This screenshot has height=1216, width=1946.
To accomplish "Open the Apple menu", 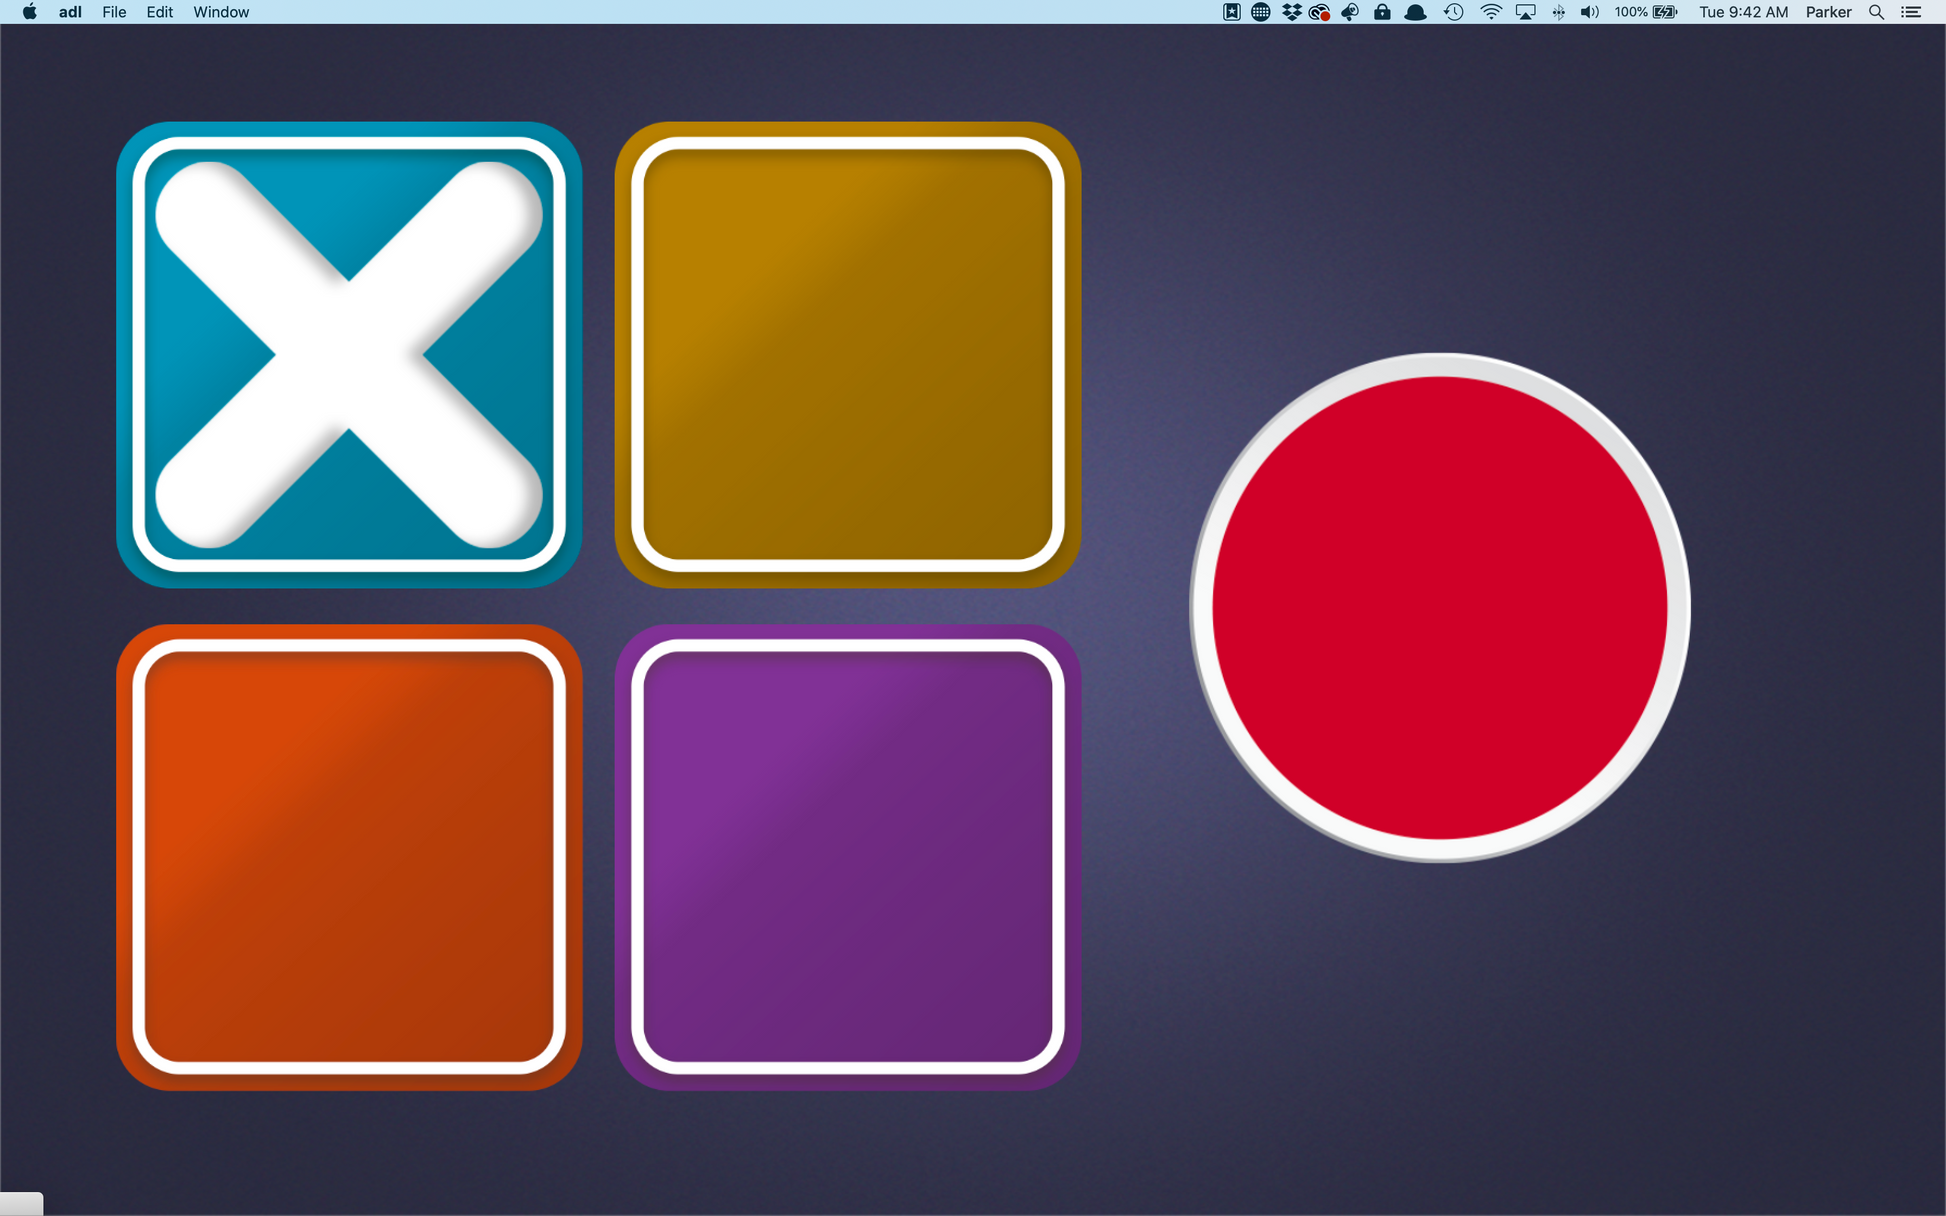I will 29,12.
